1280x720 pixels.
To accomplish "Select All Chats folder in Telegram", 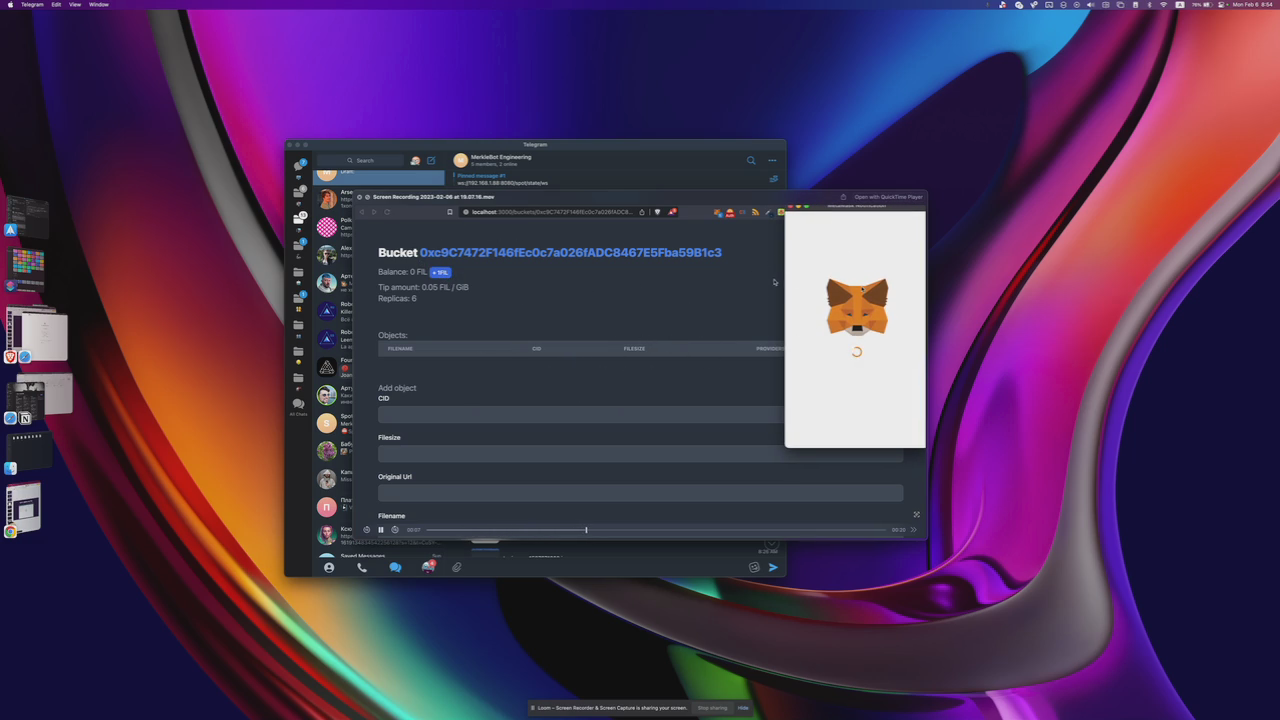I will point(298,407).
